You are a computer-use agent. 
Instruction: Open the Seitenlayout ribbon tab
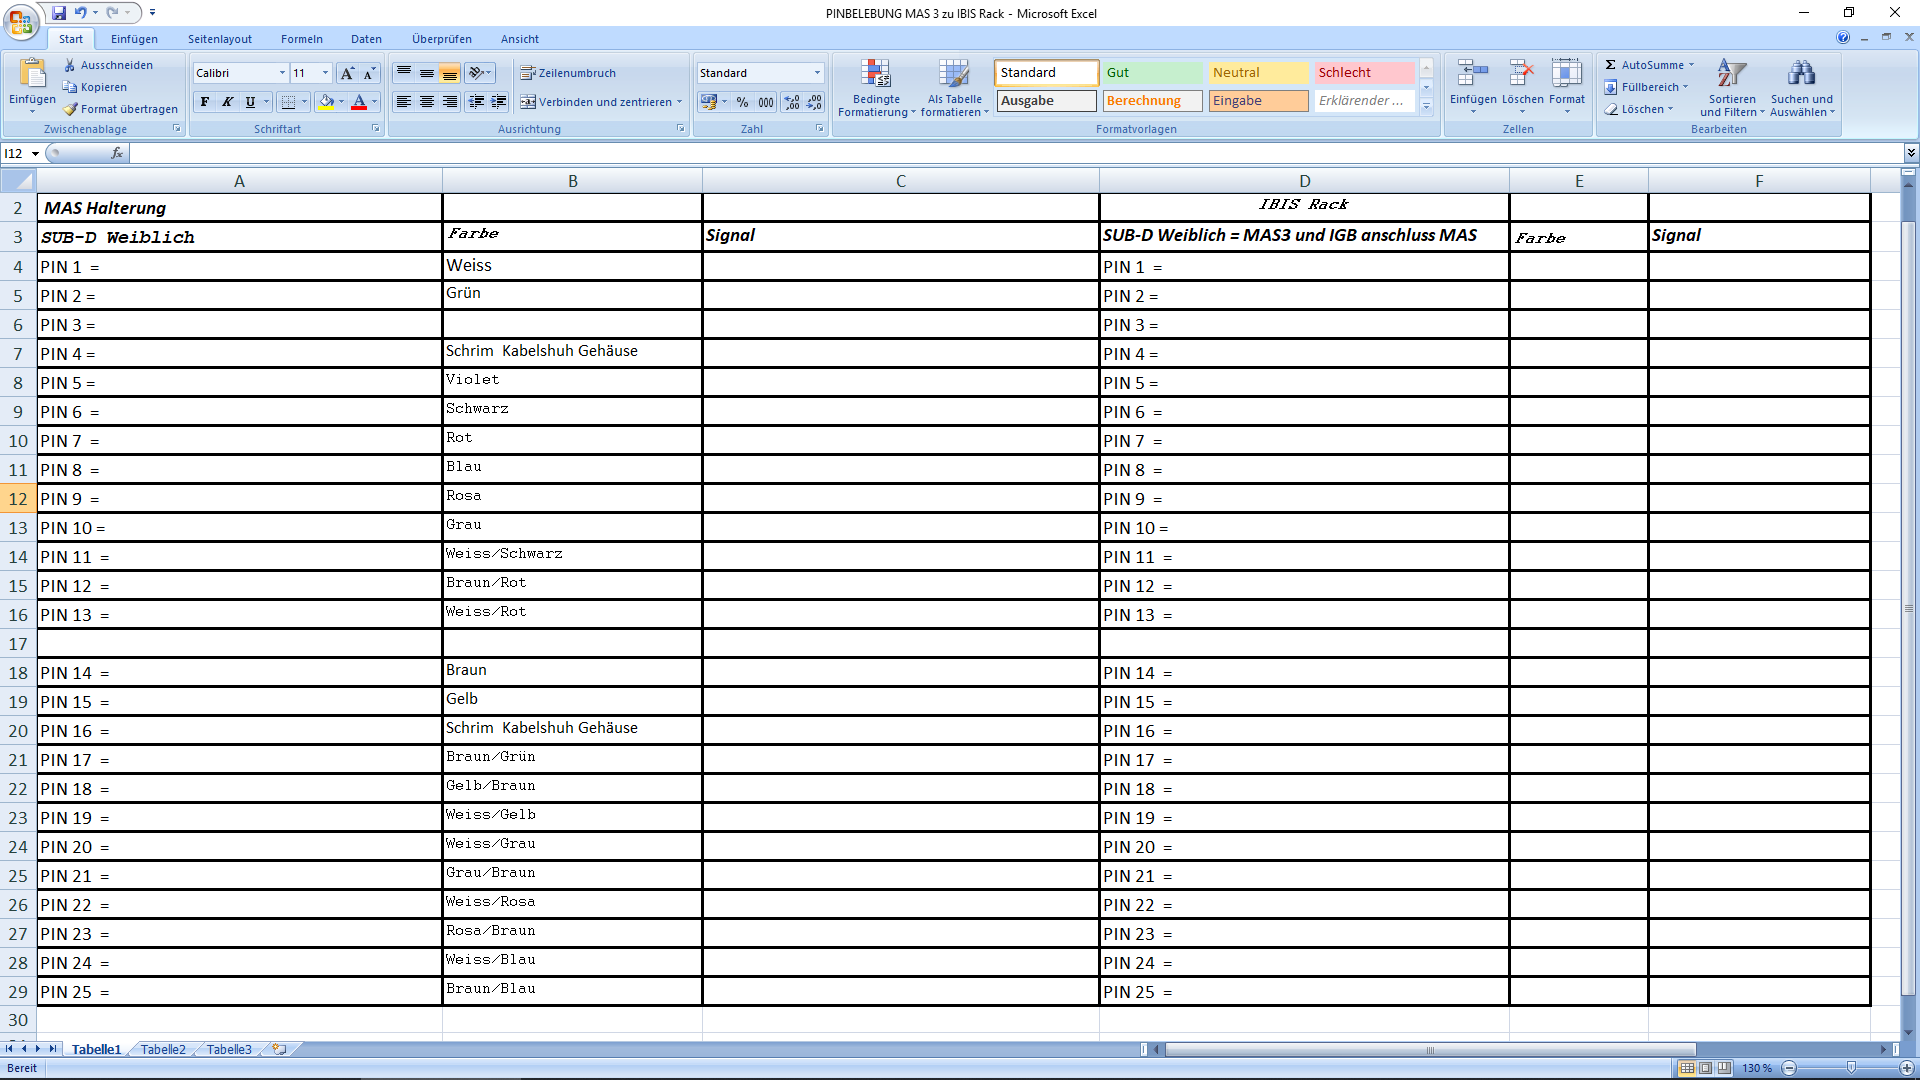[x=220, y=39]
